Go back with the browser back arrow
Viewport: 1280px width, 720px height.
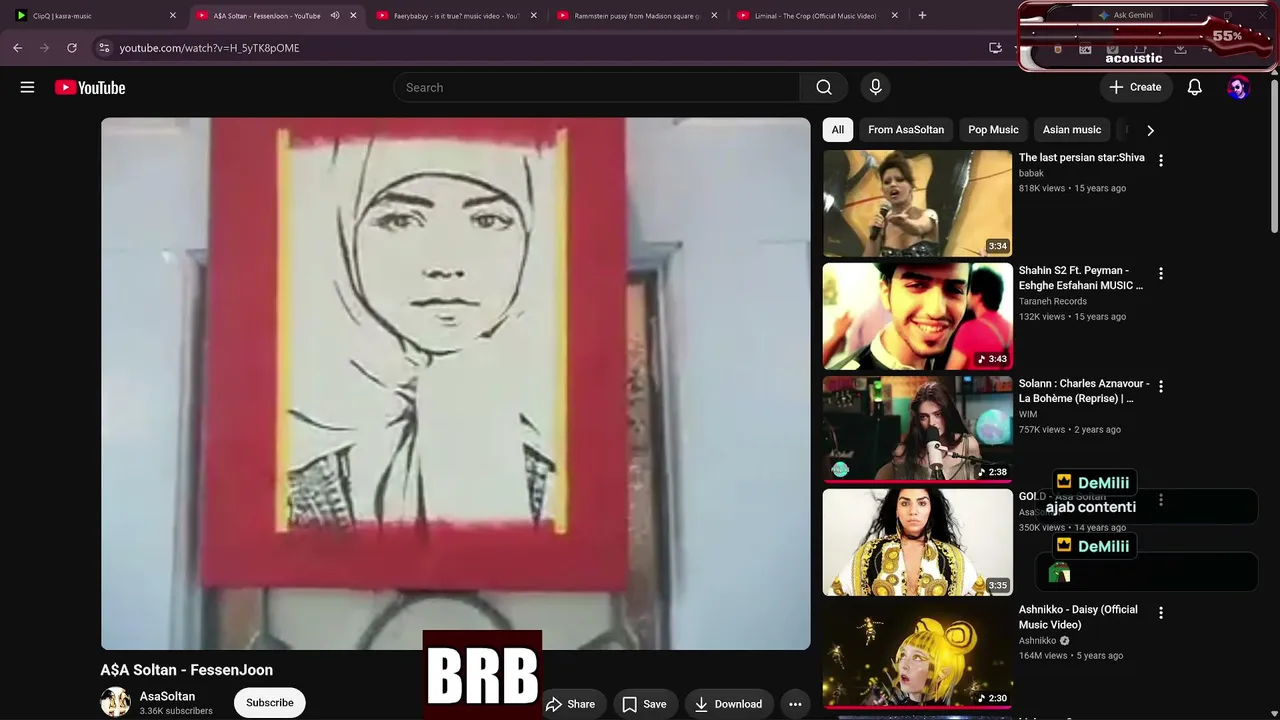click(18, 47)
